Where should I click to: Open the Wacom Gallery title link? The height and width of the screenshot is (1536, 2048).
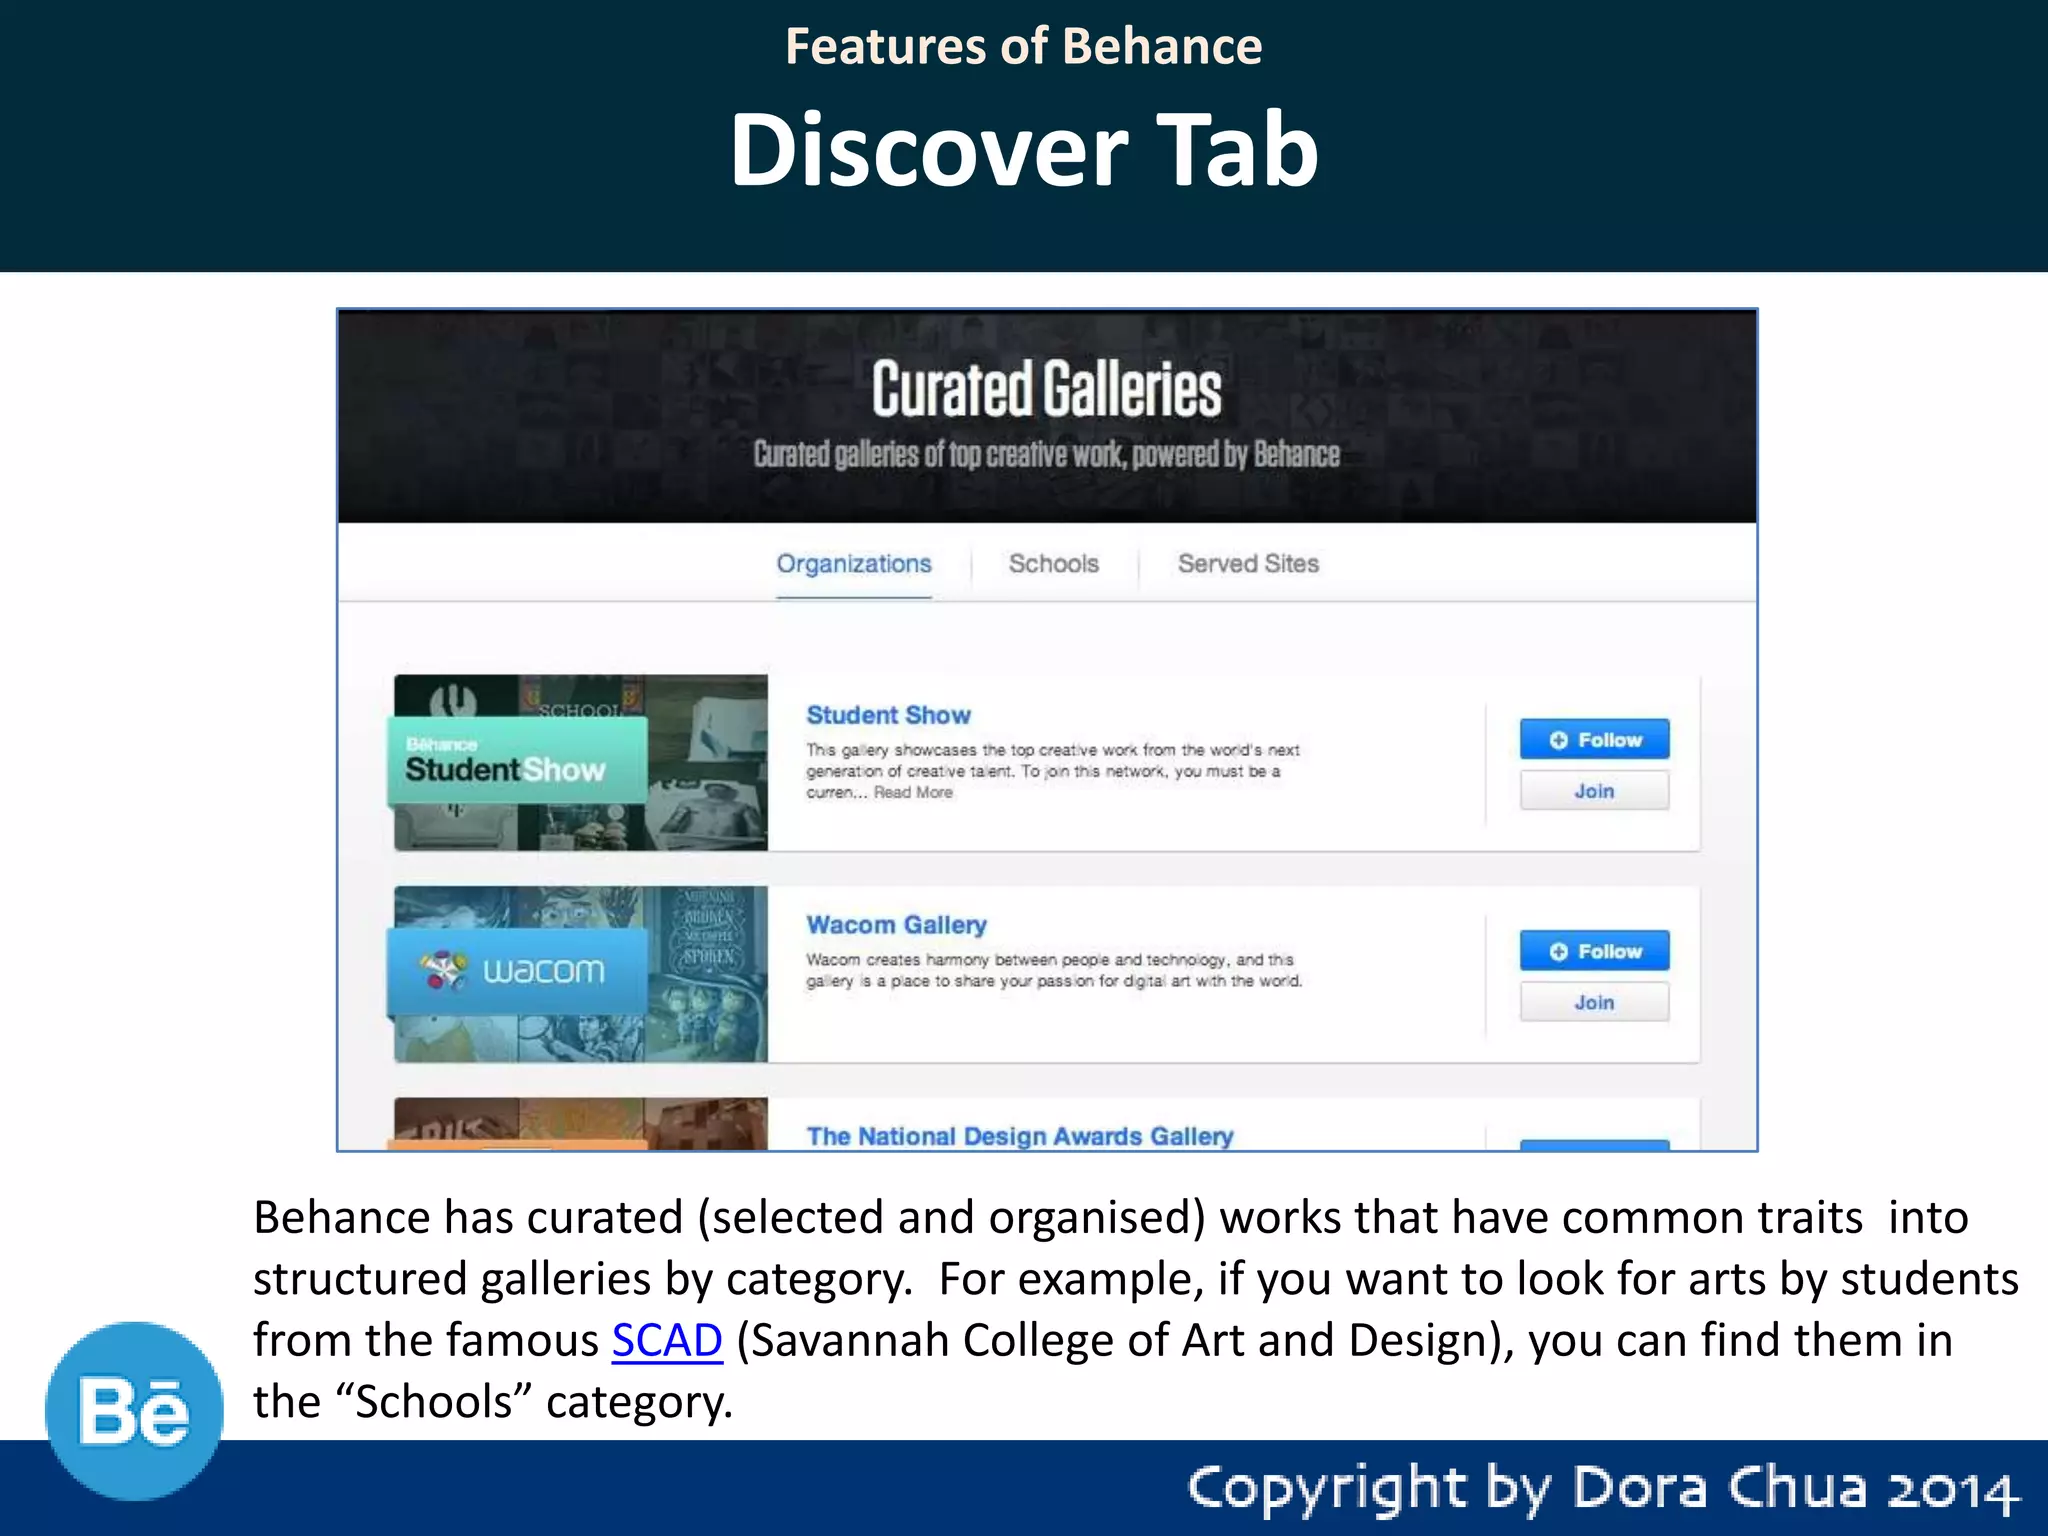tap(896, 925)
